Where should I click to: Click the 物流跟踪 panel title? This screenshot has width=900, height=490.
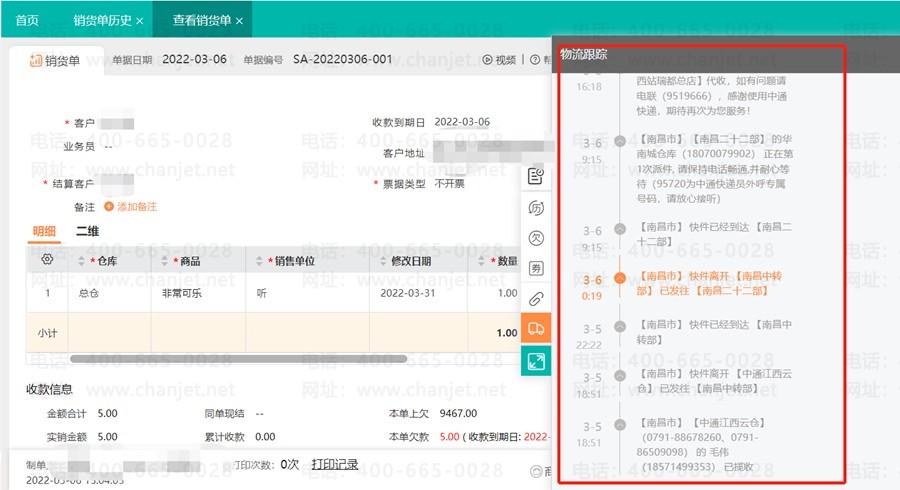pyautogui.click(x=584, y=54)
